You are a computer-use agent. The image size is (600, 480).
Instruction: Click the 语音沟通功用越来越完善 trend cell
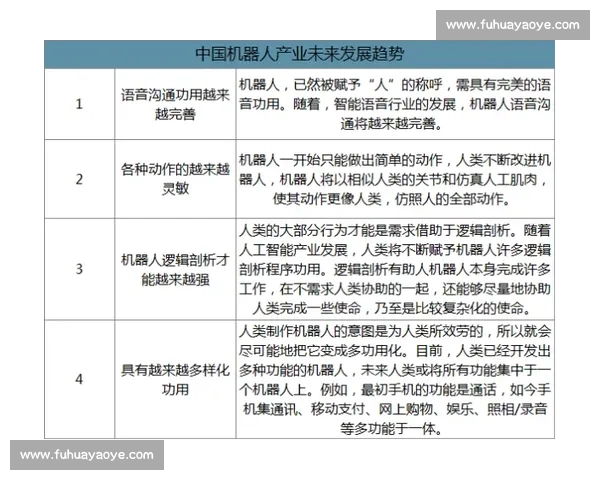176,103
